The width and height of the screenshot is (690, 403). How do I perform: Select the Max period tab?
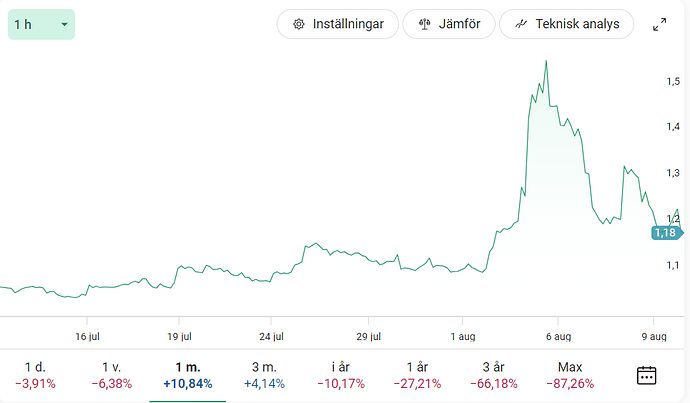(571, 374)
